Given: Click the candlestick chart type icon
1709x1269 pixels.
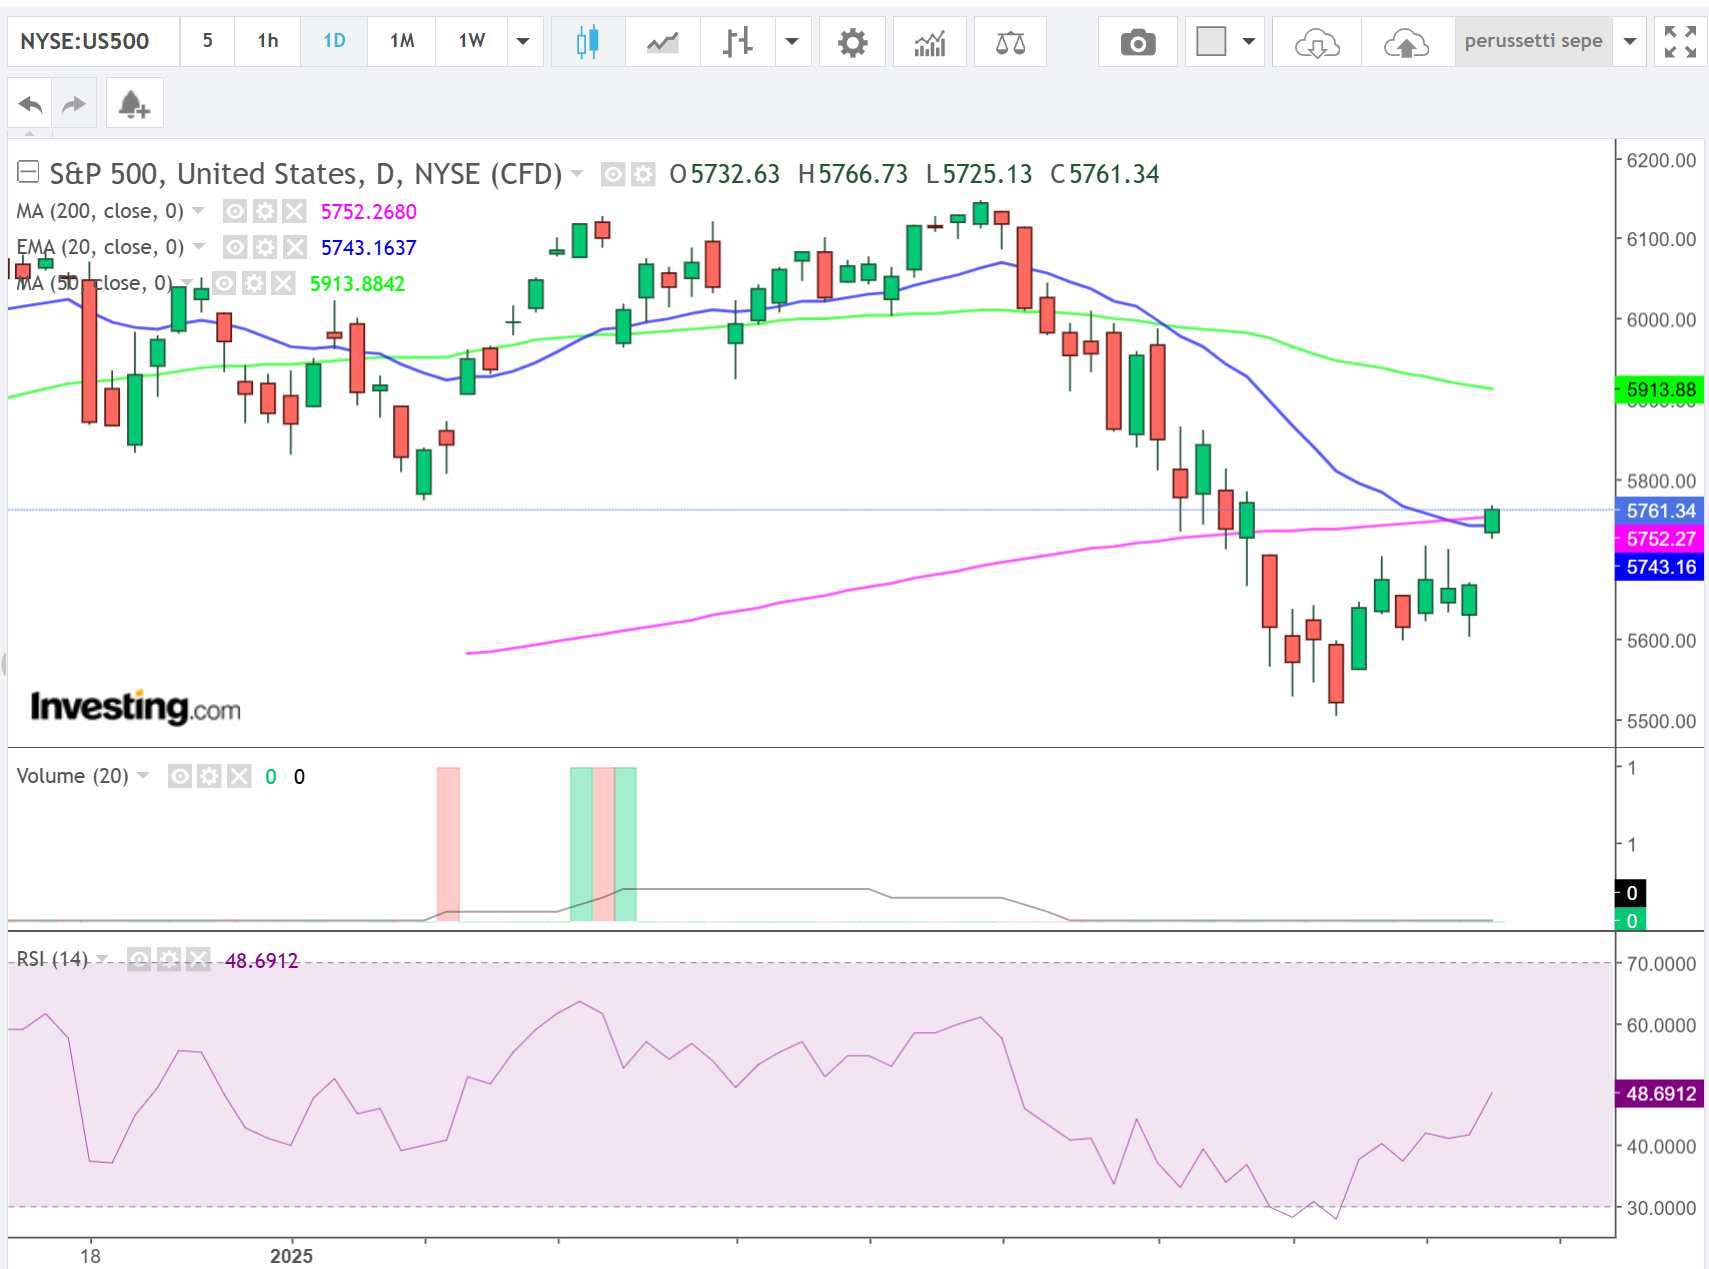Looking at the screenshot, I should pos(587,42).
